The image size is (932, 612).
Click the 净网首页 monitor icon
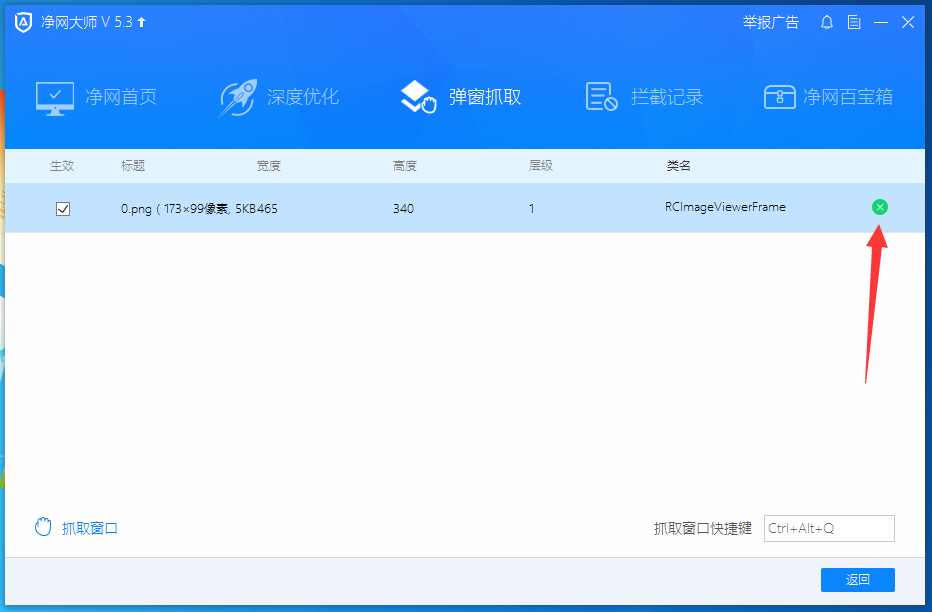coord(54,96)
